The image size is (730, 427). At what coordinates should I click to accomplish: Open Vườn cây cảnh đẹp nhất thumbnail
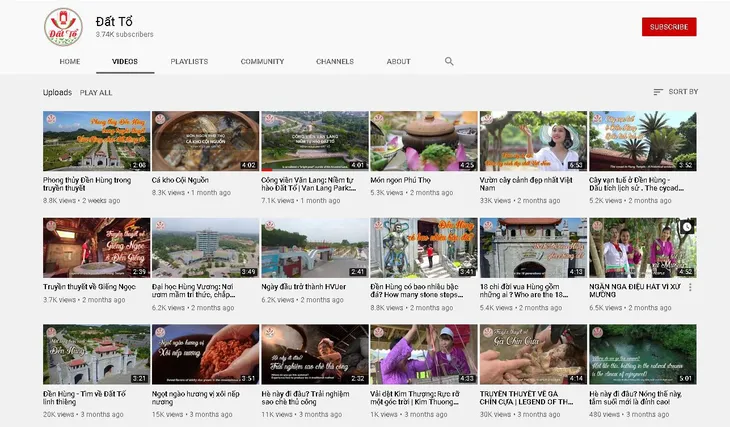click(x=533, y=141)
